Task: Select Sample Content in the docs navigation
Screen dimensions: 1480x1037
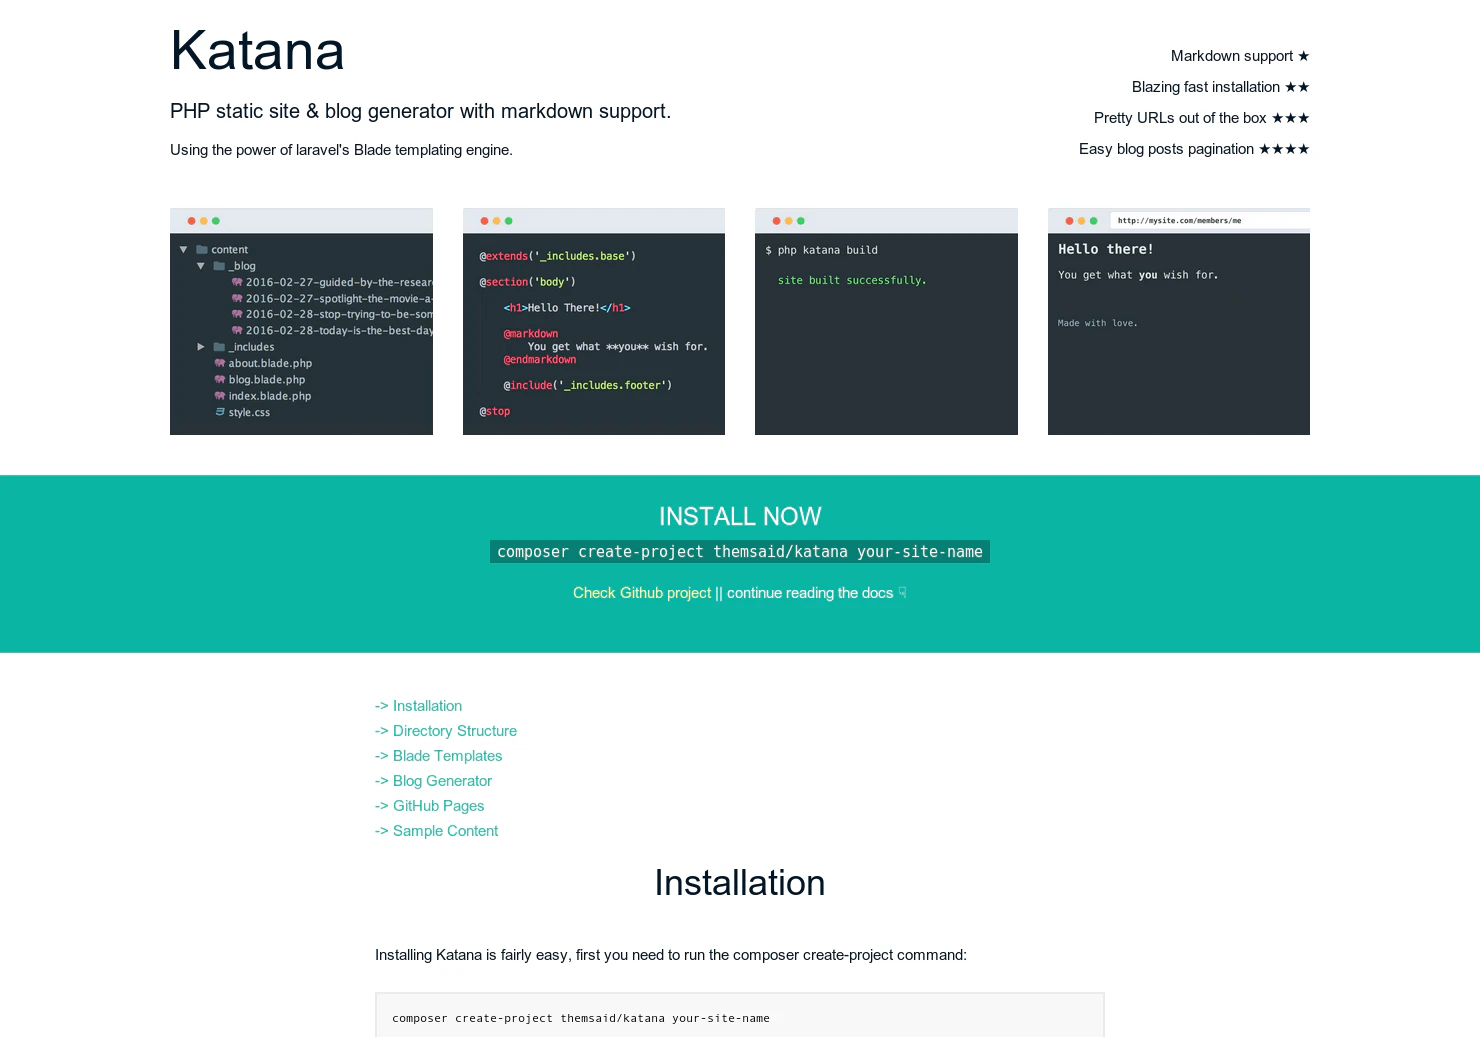Action: pos(445,831)
